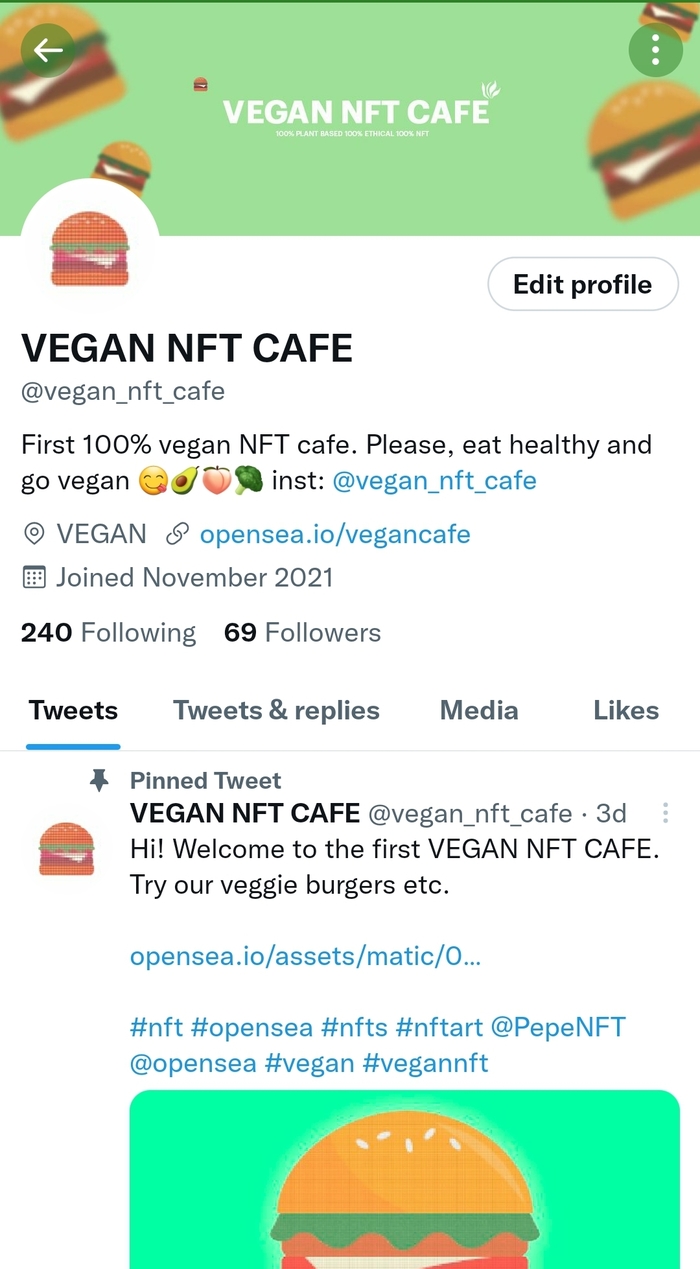
Task: Tap the location pin icon beside VEGAN
Action: click(34, 534)
